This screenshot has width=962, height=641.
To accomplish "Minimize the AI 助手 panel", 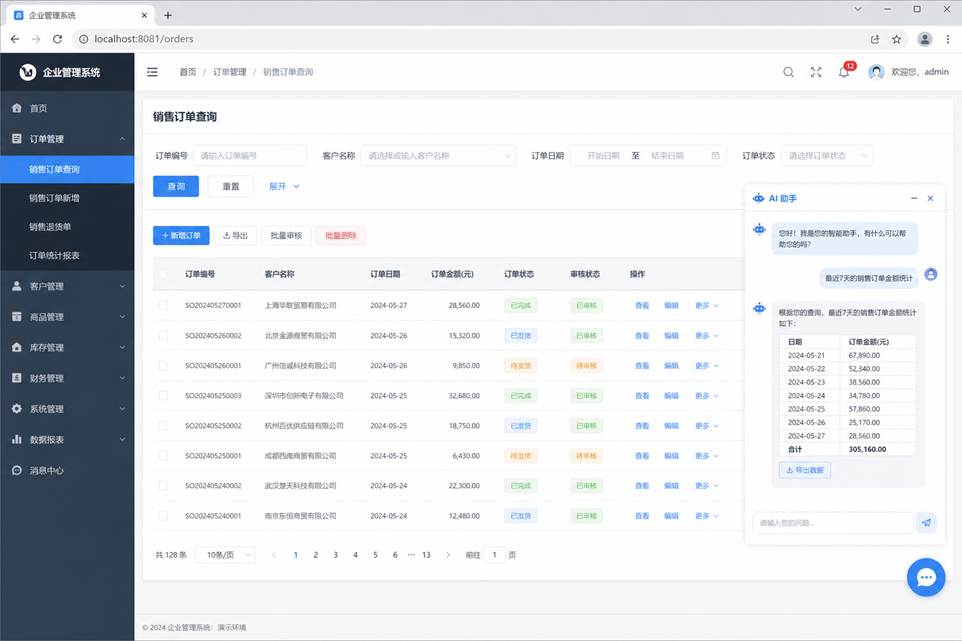I will tap(914, 198).
